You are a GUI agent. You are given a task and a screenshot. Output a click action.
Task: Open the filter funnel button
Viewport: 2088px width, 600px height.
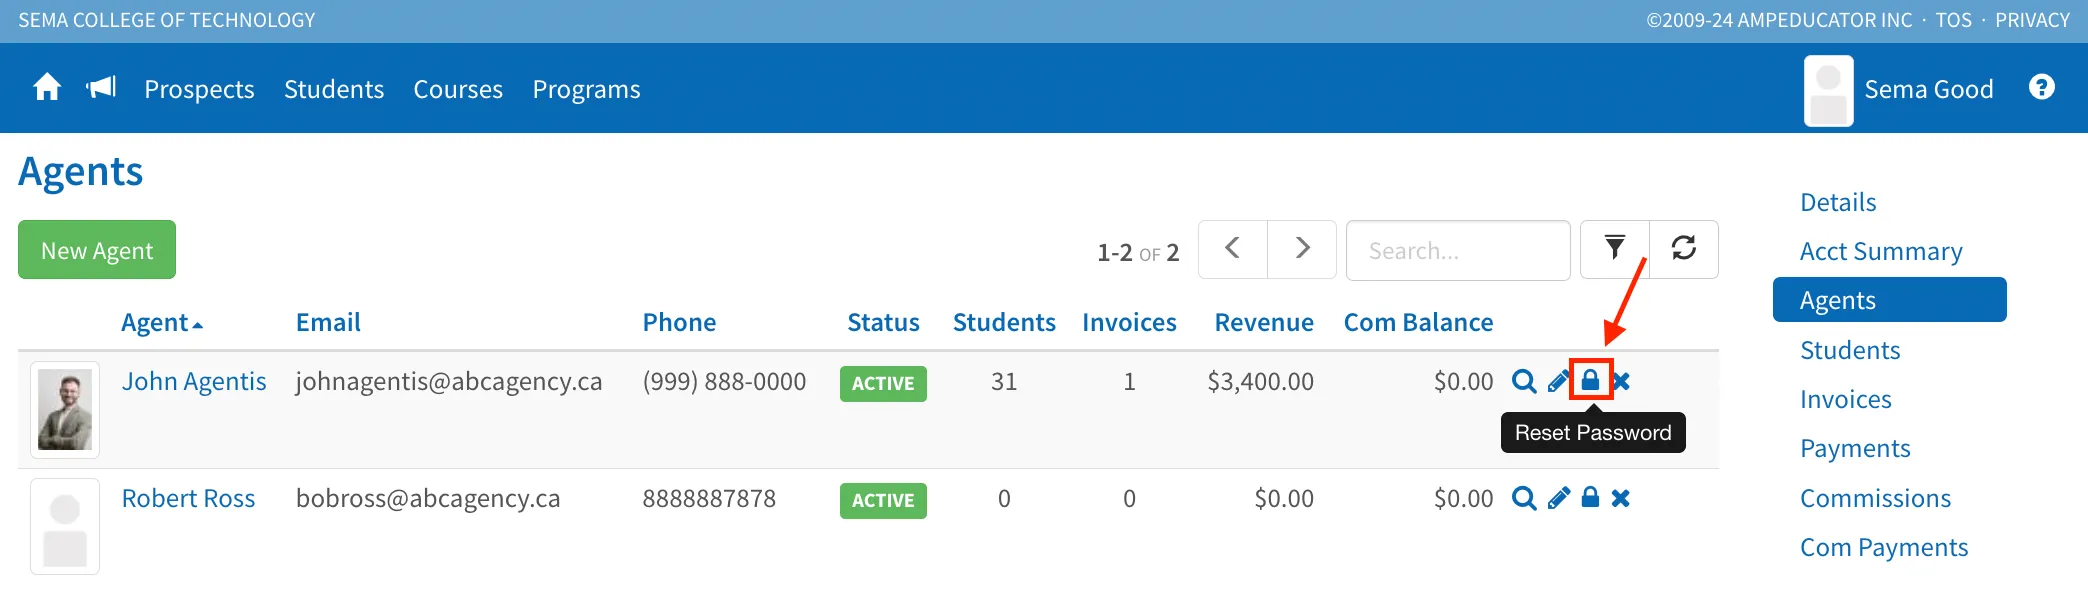(1615, 249)
